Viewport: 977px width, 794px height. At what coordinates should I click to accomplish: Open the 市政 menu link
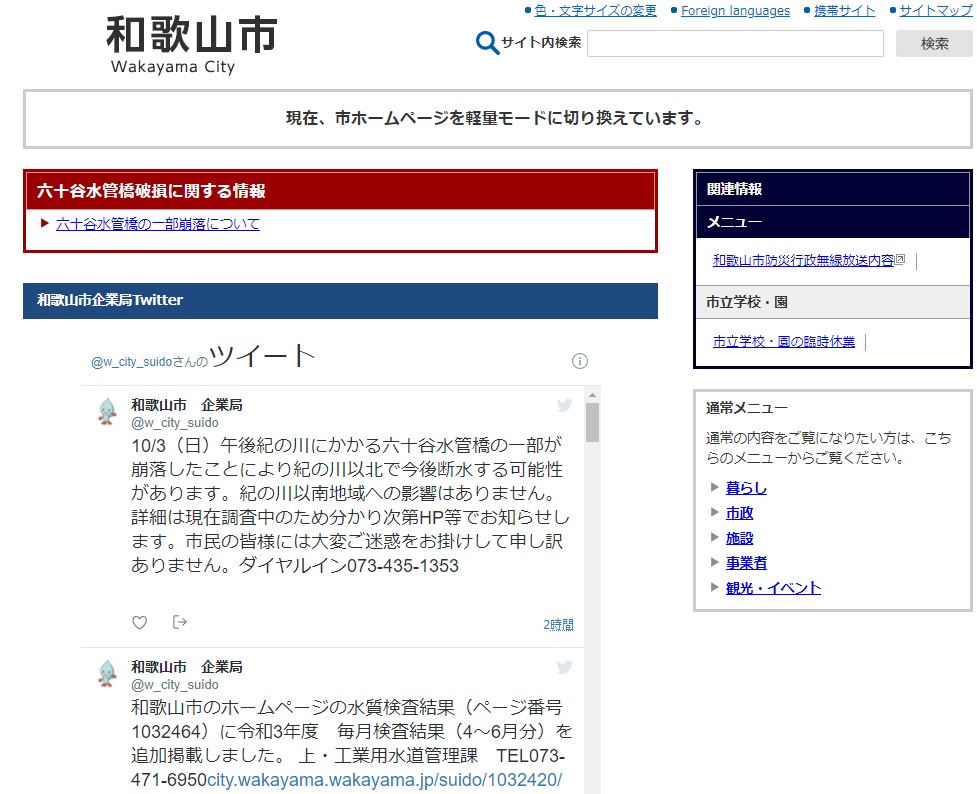740,513
